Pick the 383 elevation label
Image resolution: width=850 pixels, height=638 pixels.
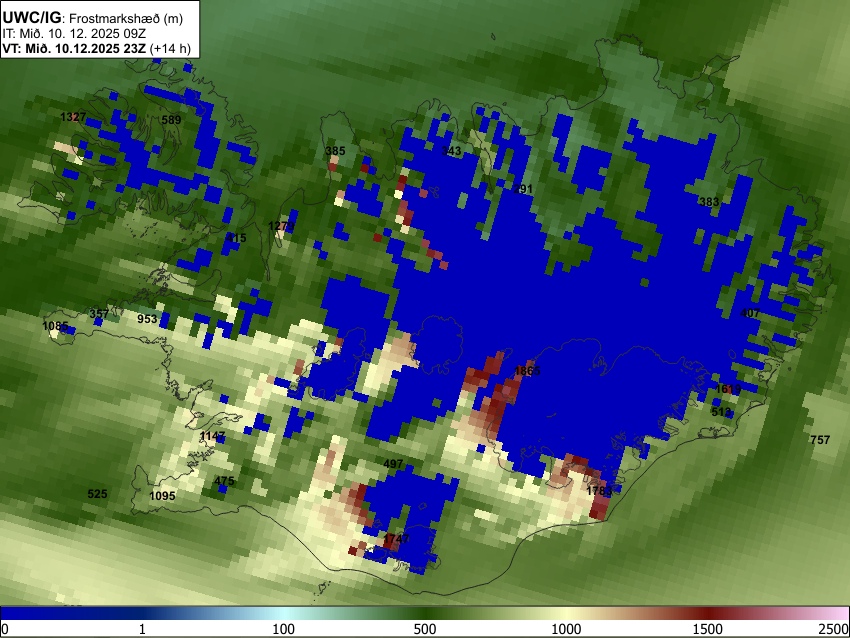coord(709,202)
